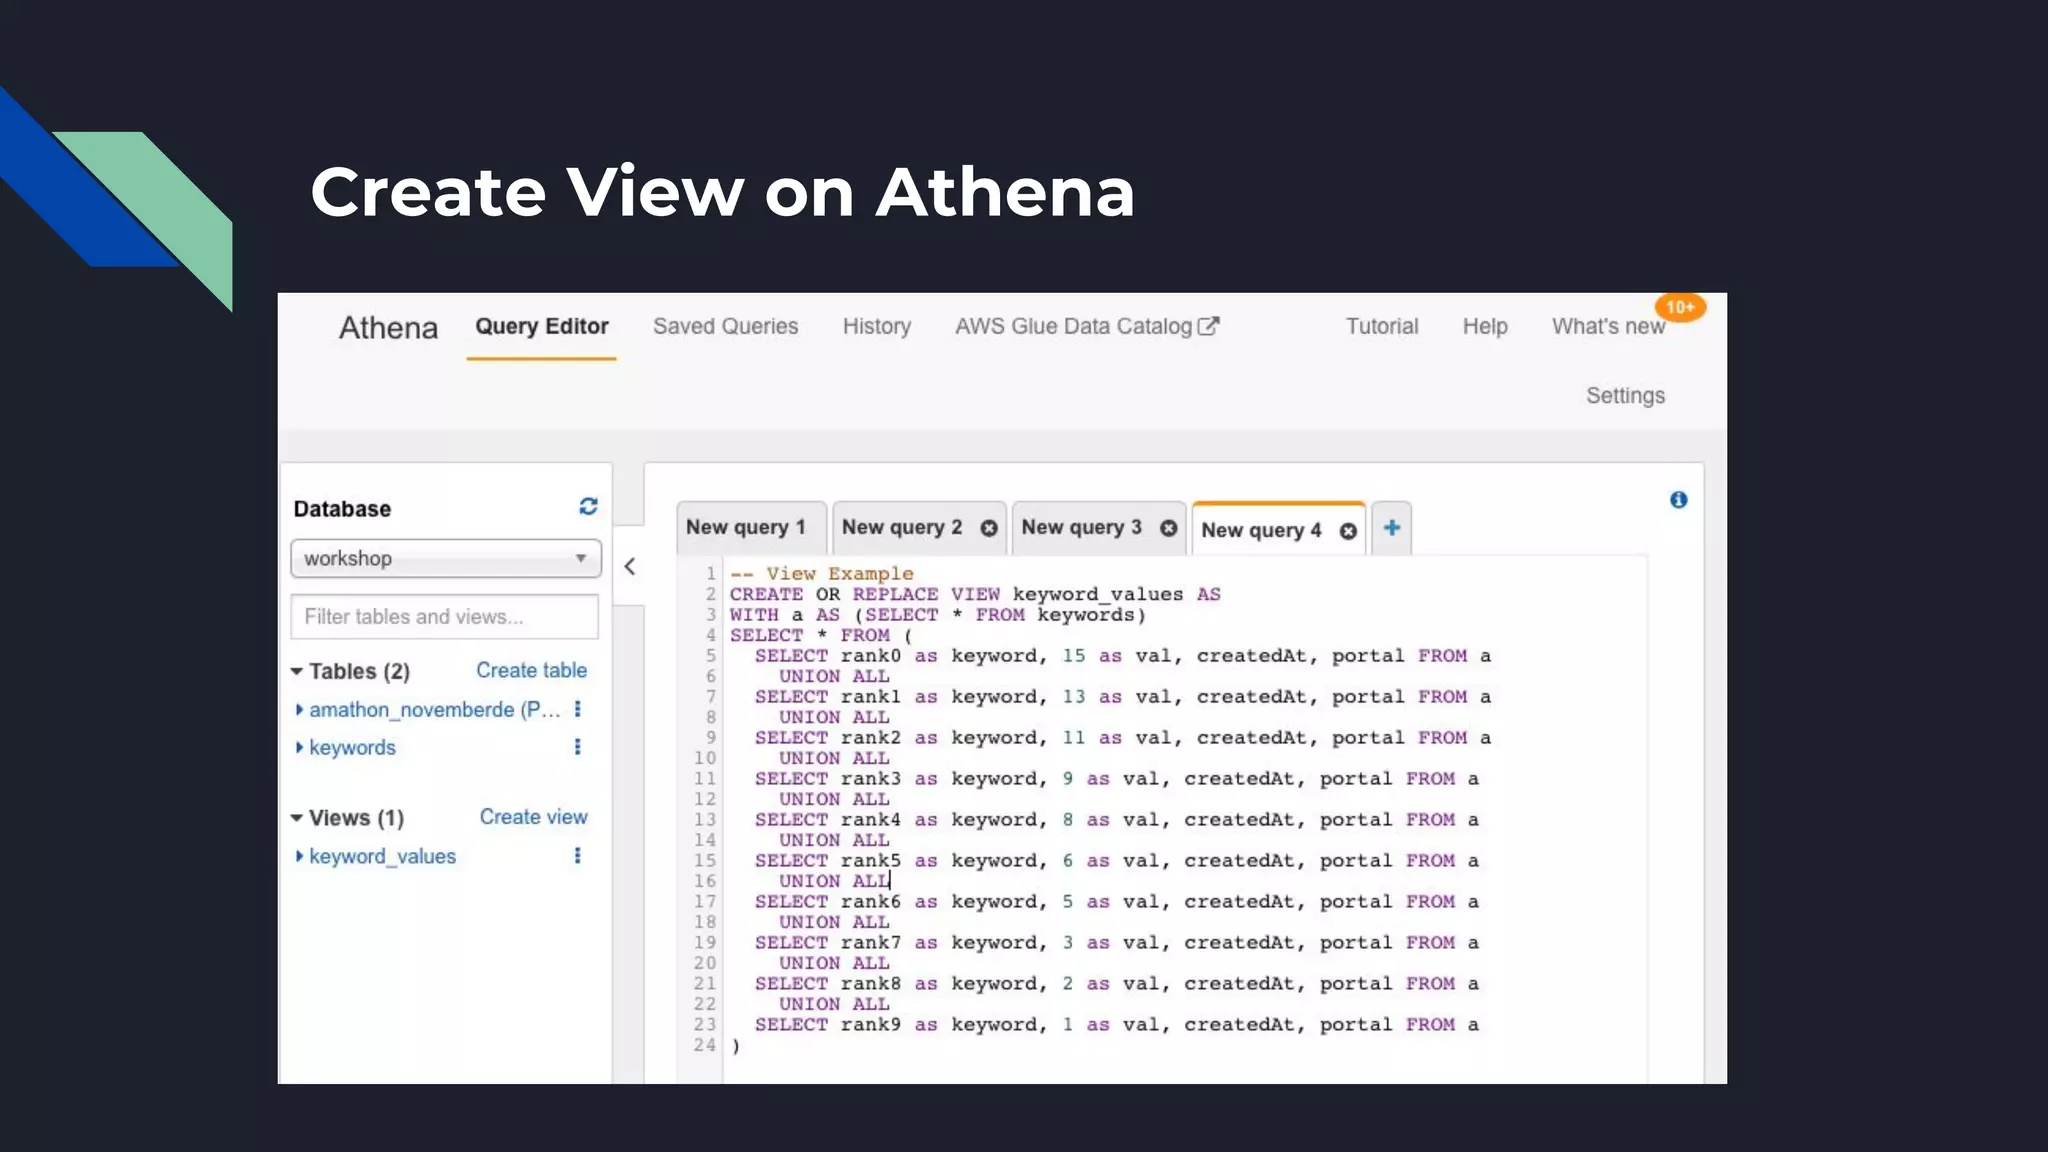Switch to New query 2 tab
This screenshot has width=2048, height=1152.
tap(902, 528)
